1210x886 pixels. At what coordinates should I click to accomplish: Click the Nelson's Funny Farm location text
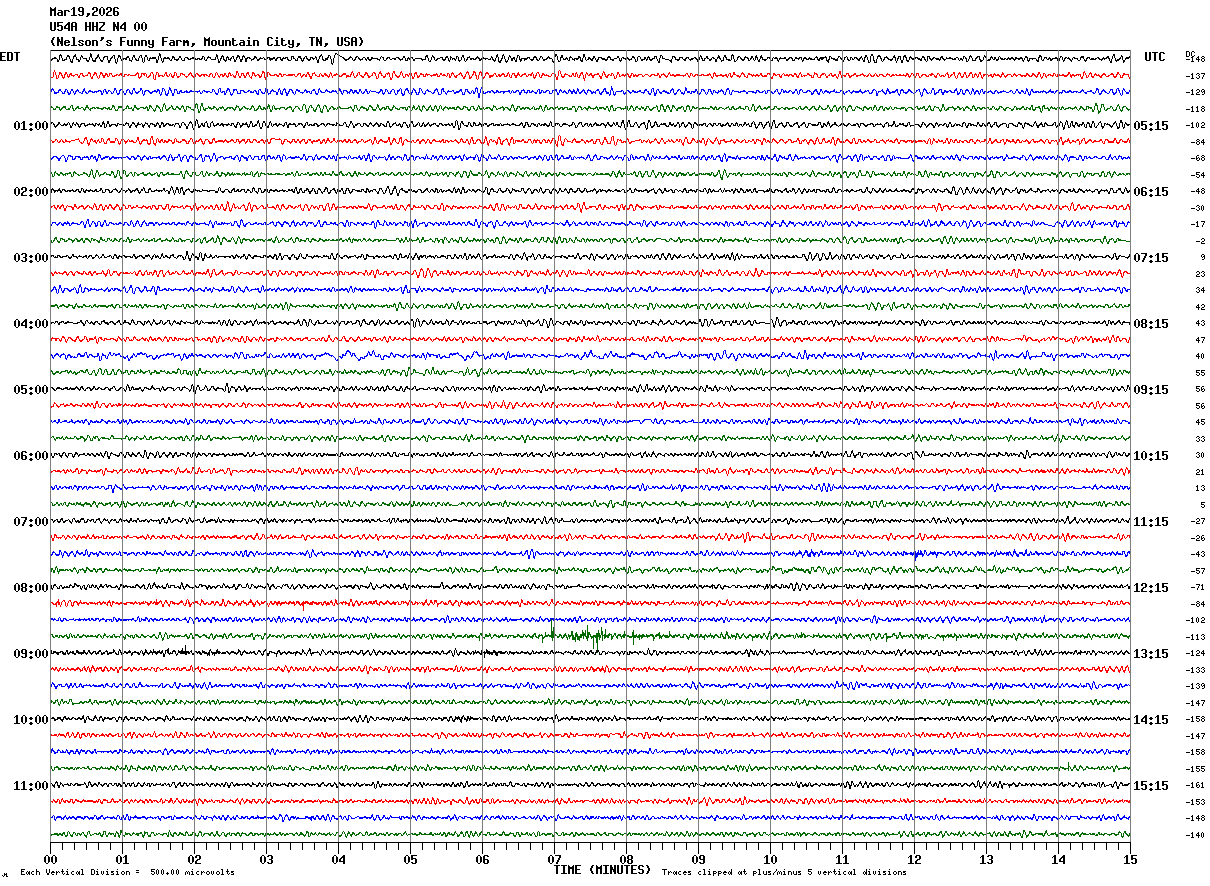pyautogui.click(x=207, y=42)
